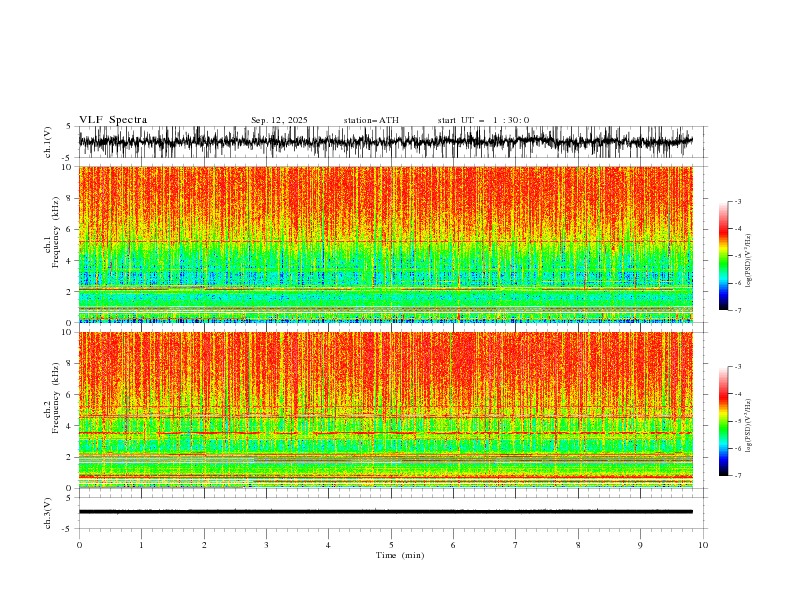Click the '7' tick on the time axis
Screen dimensions: 792x612
pos(516,545)
